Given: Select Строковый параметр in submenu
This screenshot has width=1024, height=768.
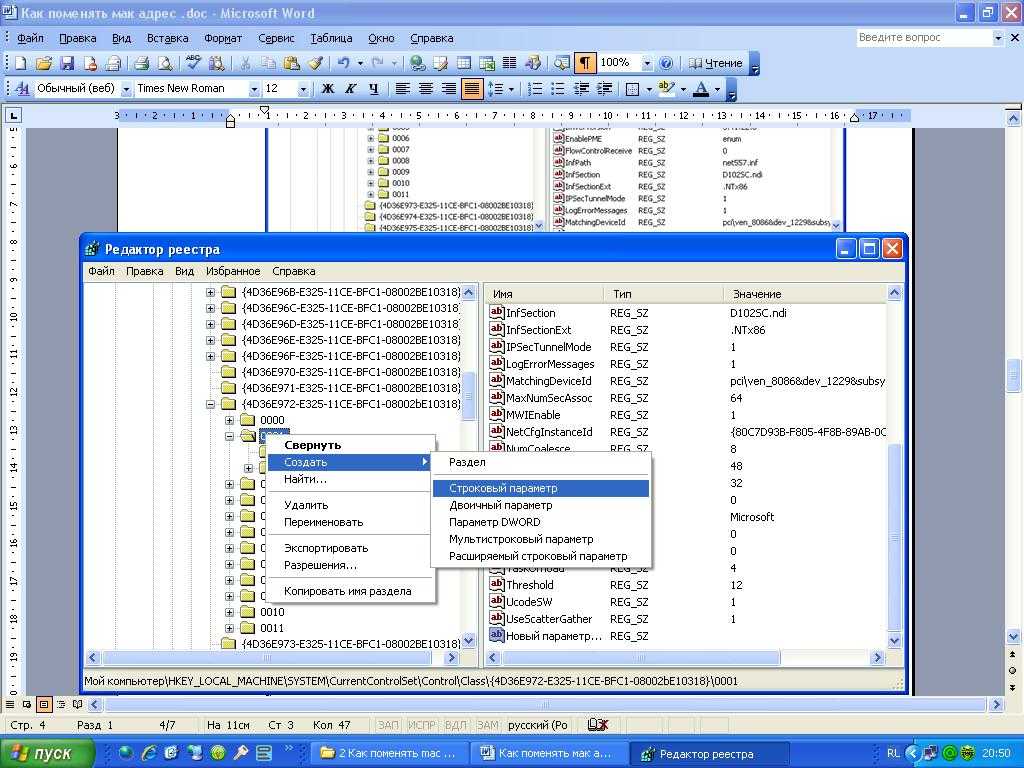Looking at the screenshot, I should (x=503, y=488).
